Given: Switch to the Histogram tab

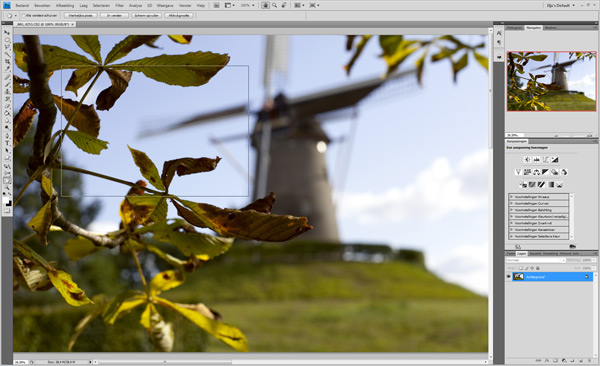Looking at the screenshot, I should coord(514,28).
